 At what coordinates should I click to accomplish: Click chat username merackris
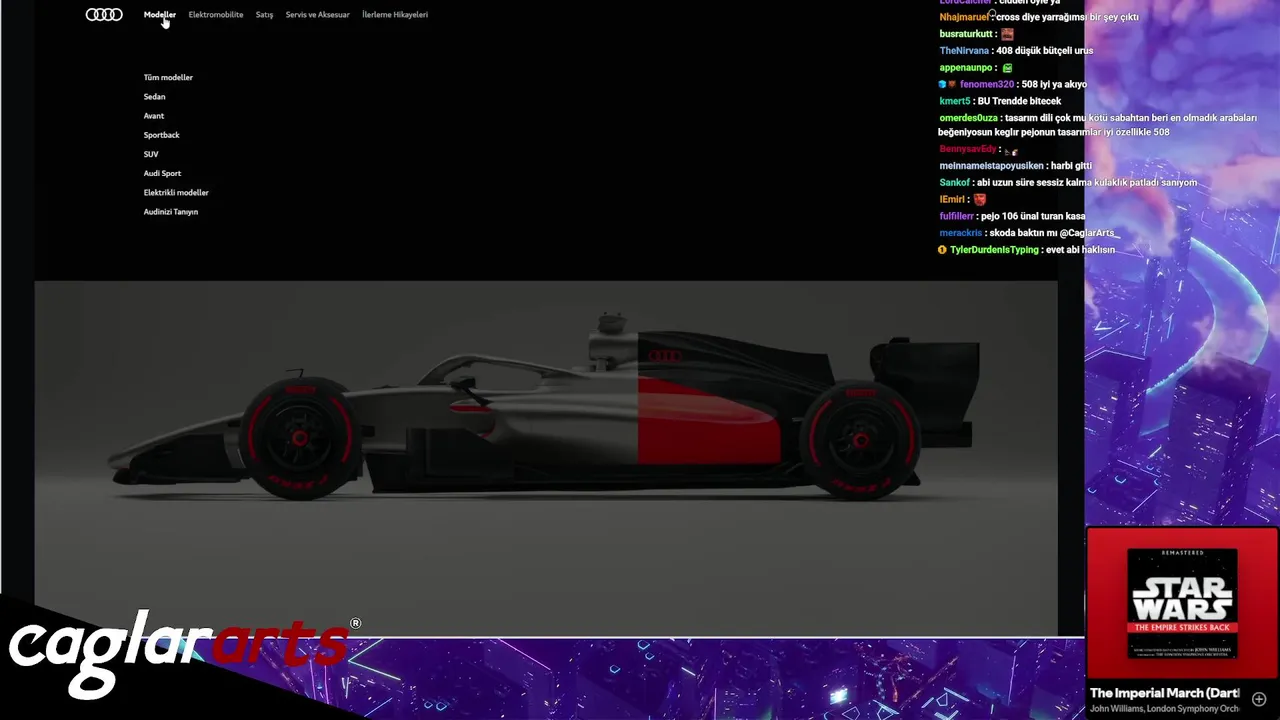(961, 233)
